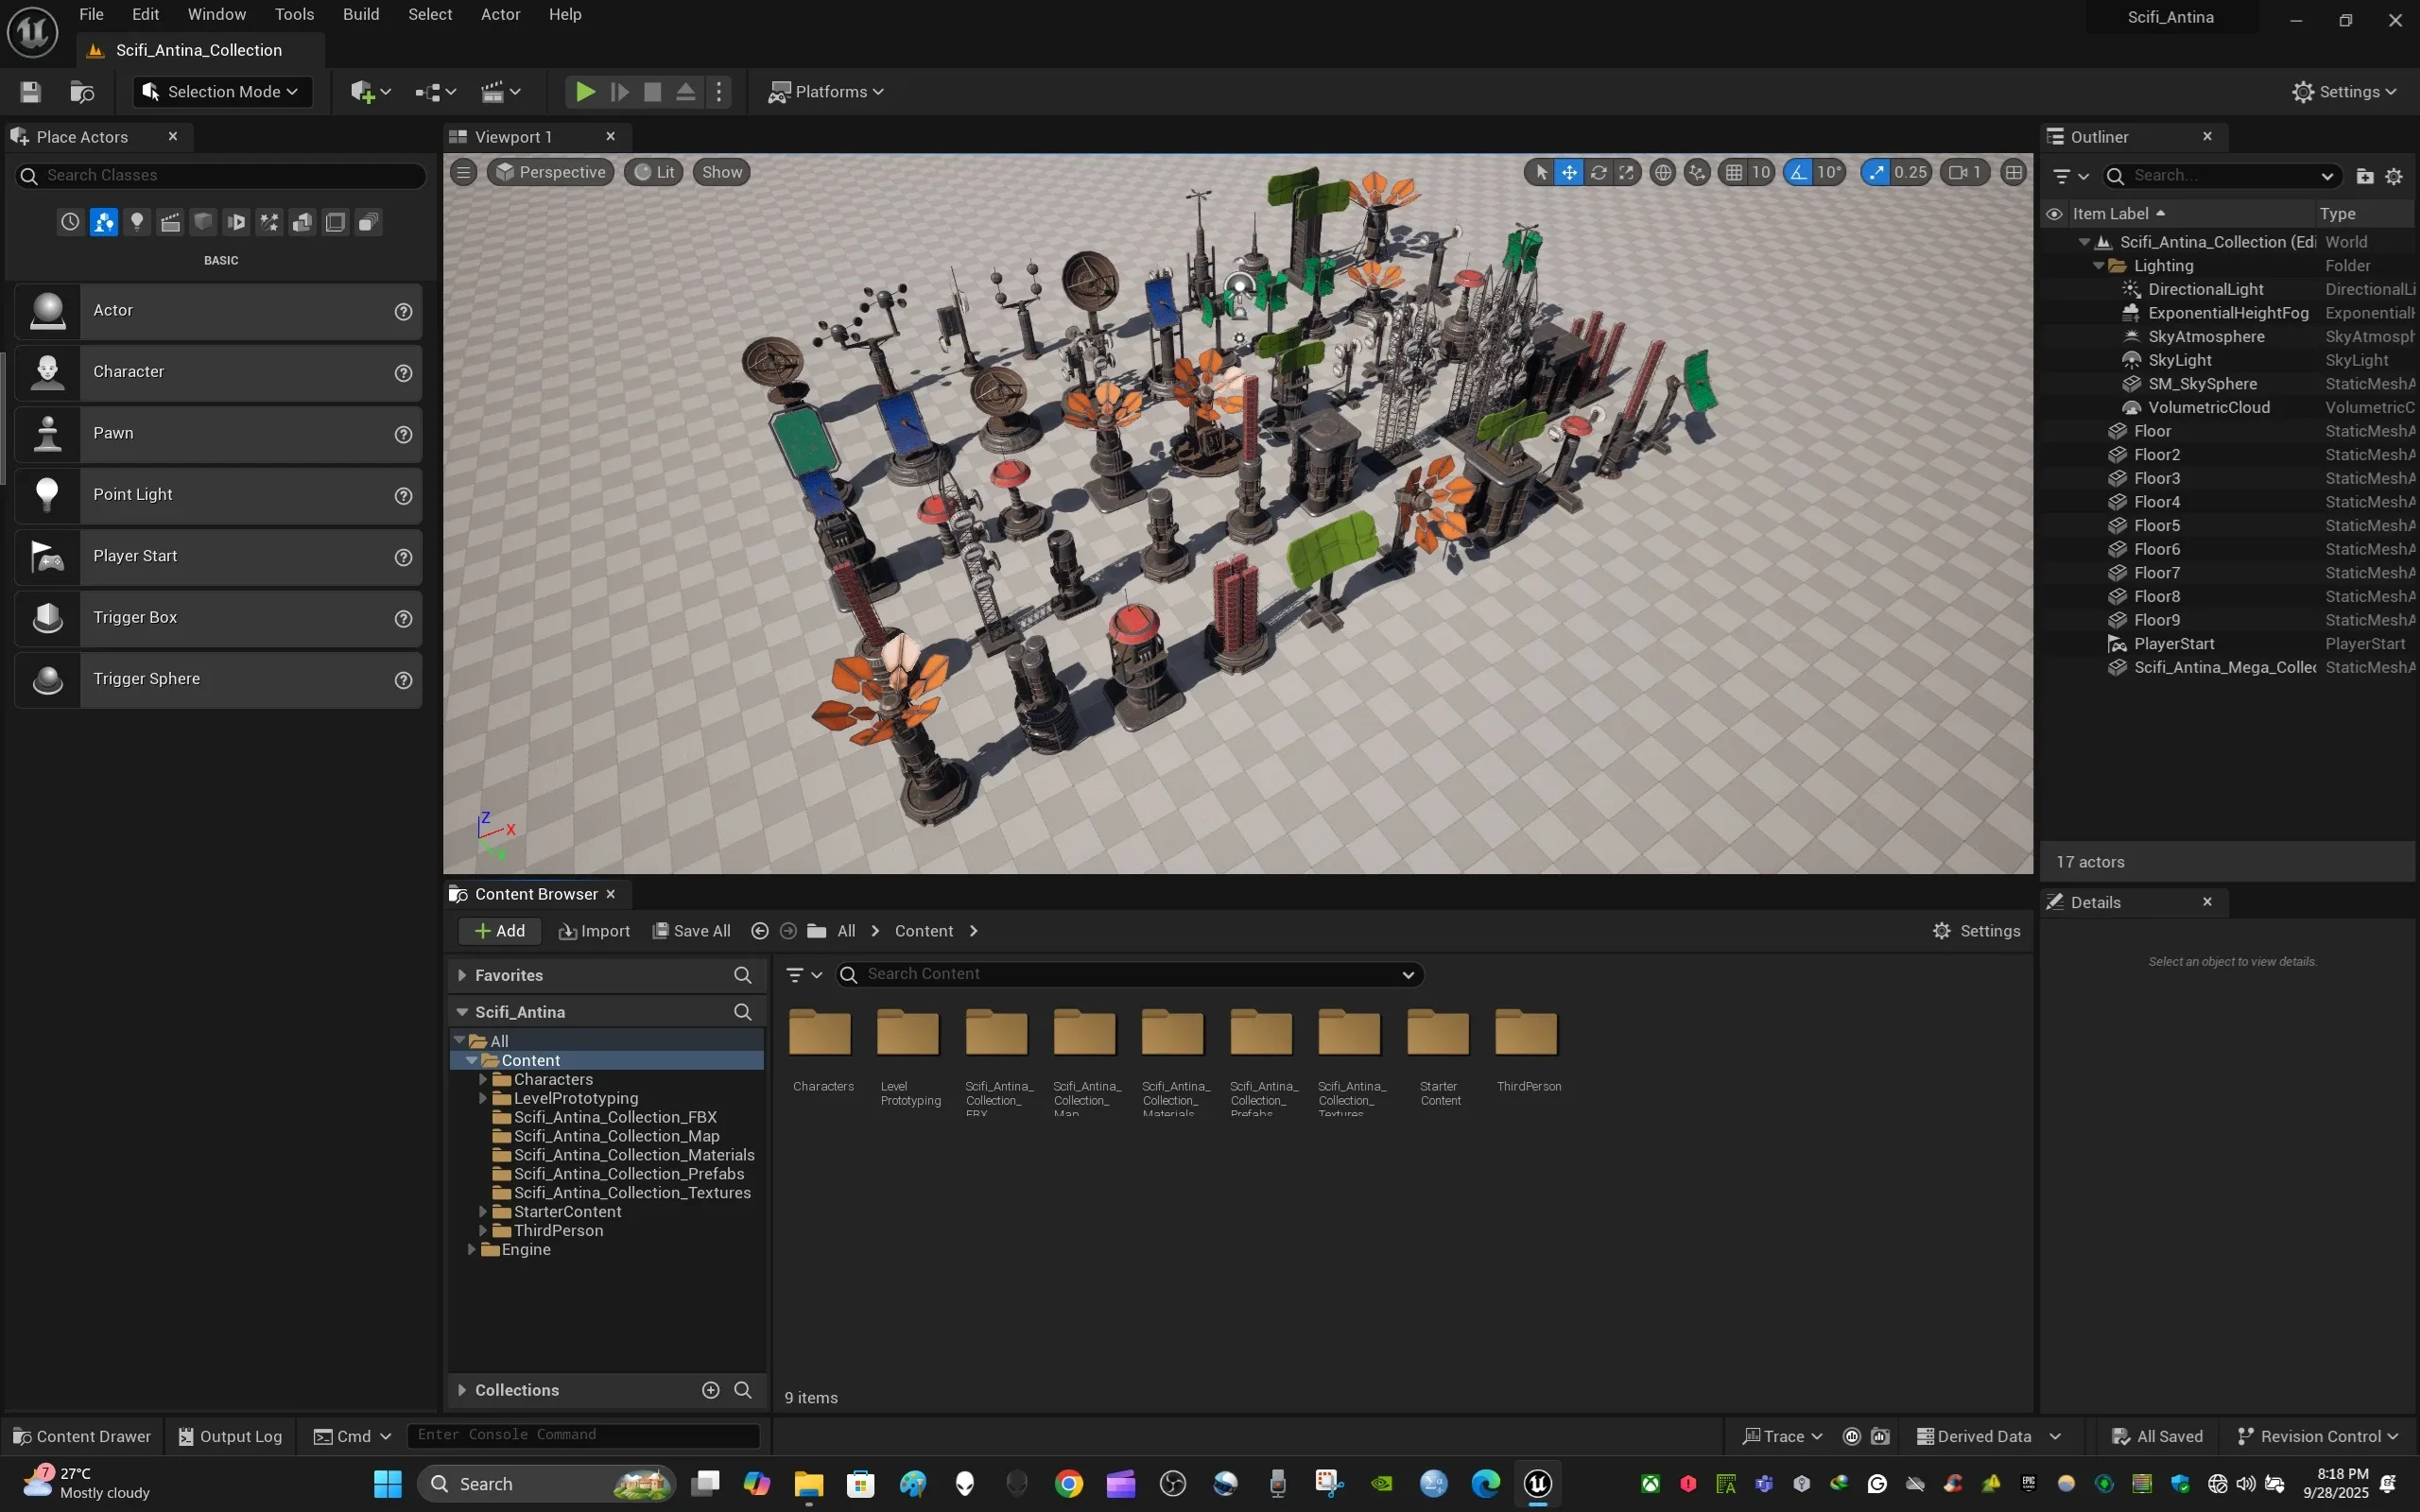Expand the StarterContent folder tree node

tap(483, 1212)
